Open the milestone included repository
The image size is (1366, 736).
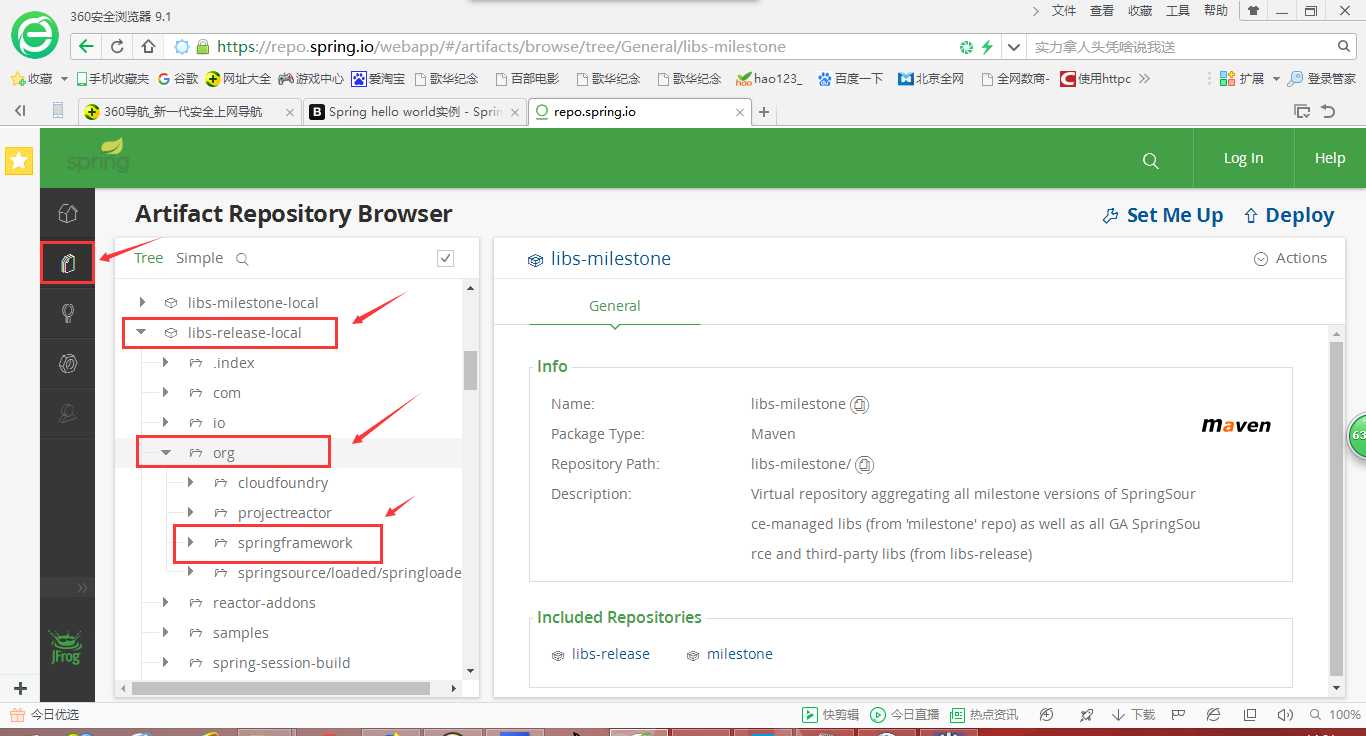click(x=740, y=654)
